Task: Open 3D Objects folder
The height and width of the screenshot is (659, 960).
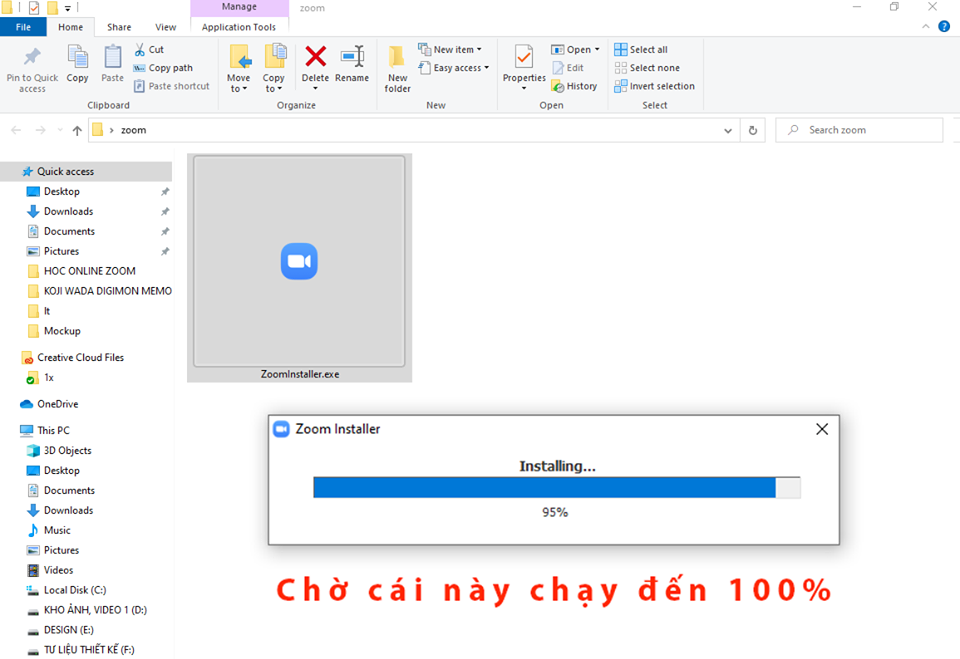Action: [67, 451]
